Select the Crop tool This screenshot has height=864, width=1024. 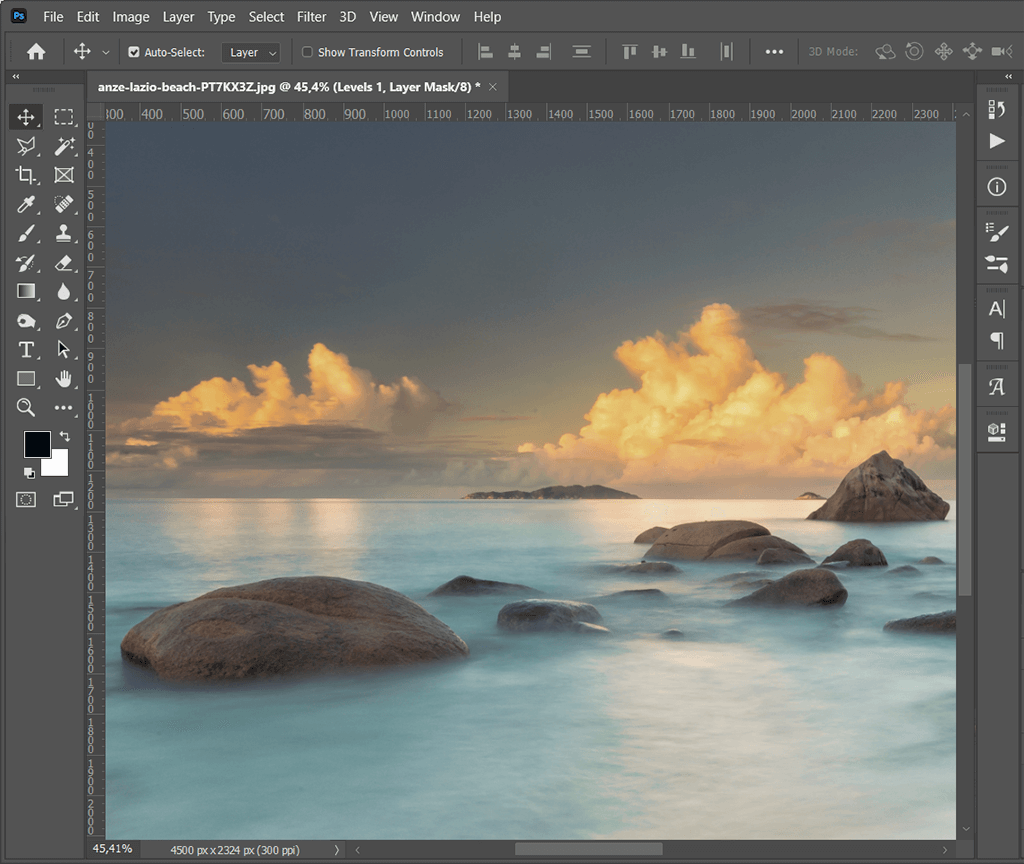25,175
